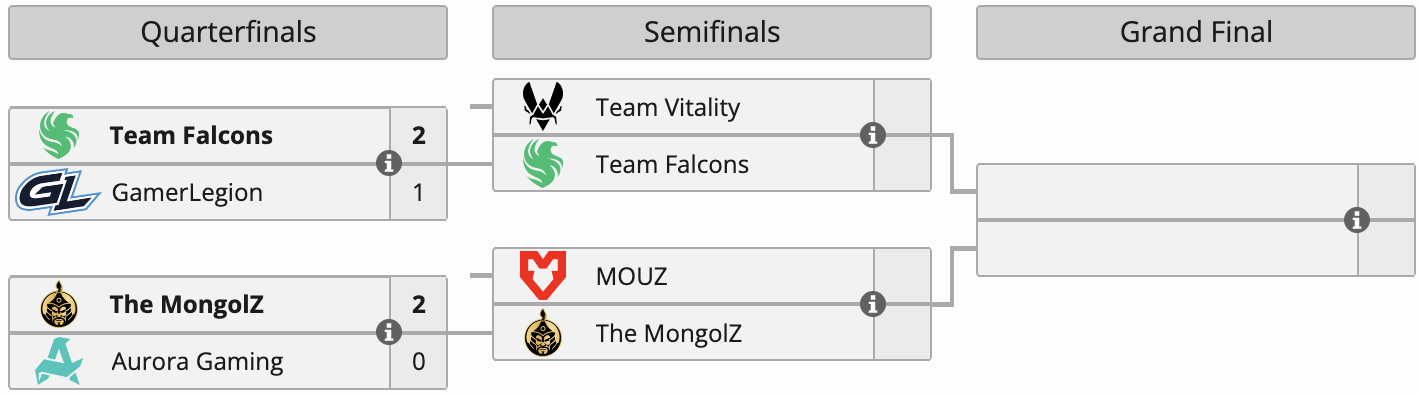Show details for the MOUZ vs MongolZ semifinal
The height and width of the screenshot is (396, 1420).
873,304
